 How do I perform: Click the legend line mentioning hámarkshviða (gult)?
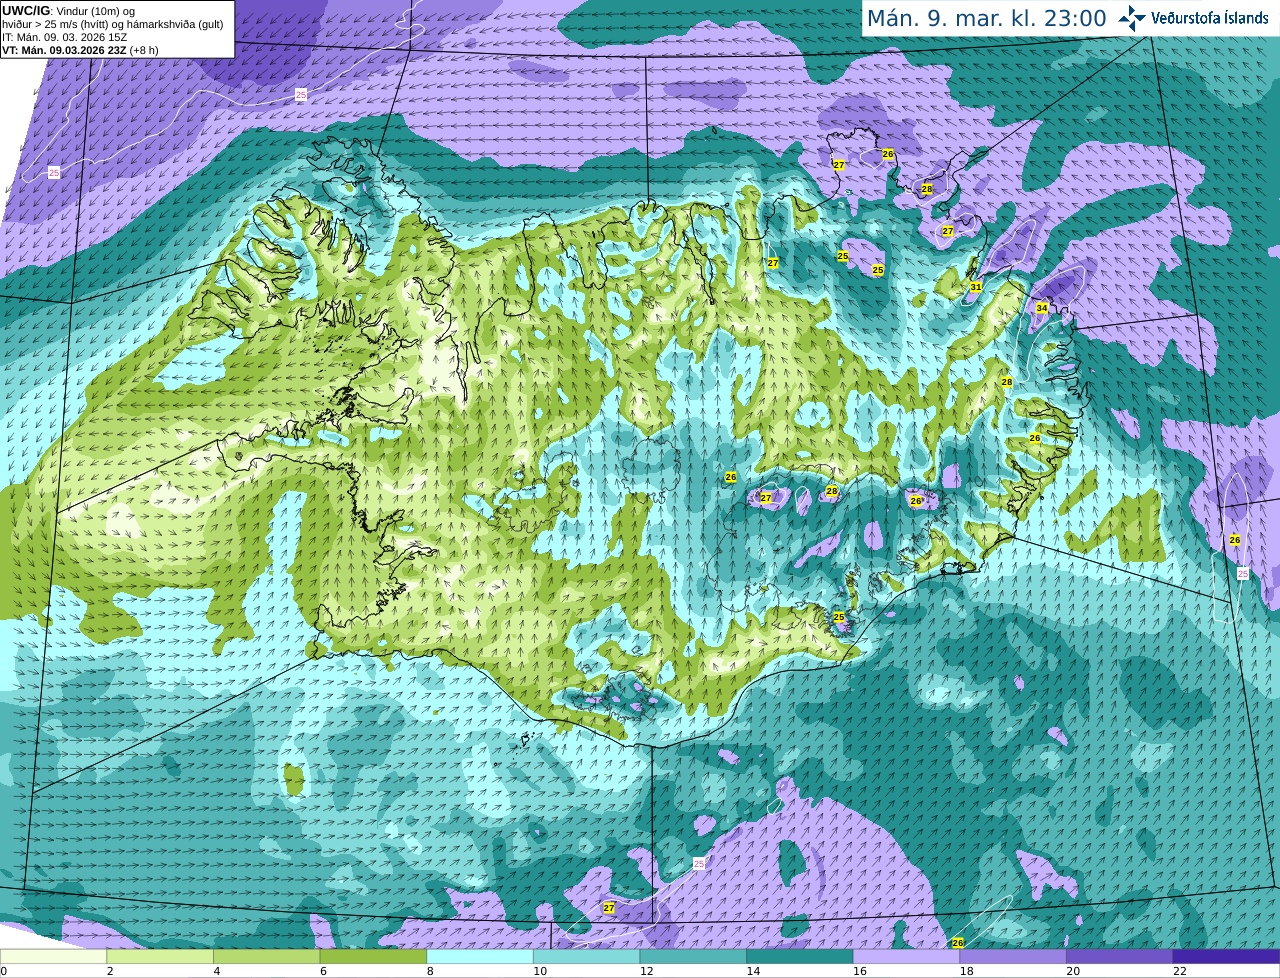(x=112, y=24)
